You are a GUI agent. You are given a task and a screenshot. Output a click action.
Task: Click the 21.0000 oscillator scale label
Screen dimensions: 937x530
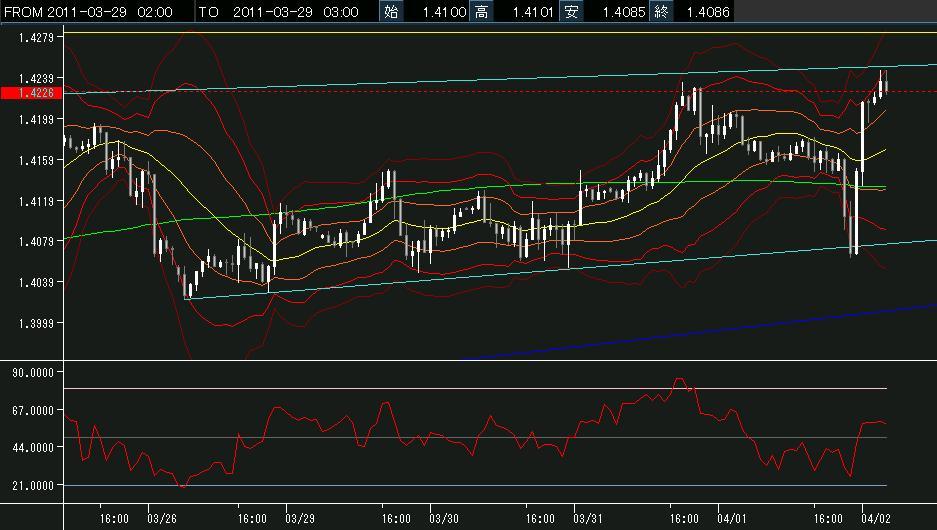tap(33, 486)
